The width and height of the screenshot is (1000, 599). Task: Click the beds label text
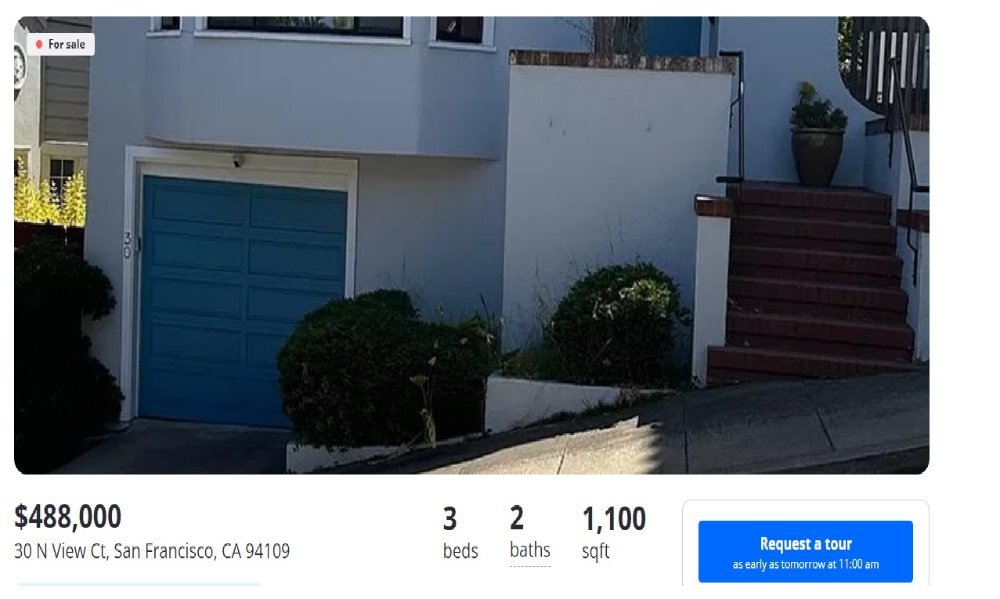[x=460, y=551]
